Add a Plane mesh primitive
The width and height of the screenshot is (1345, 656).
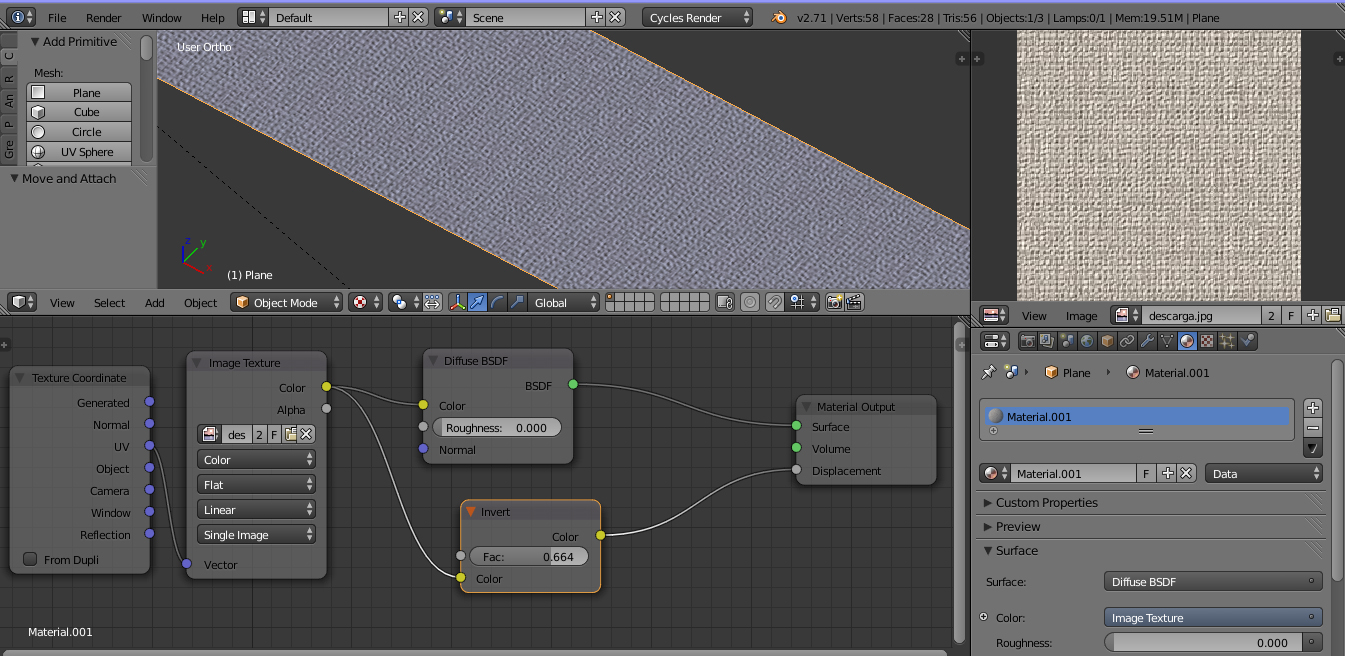point(79,93)
